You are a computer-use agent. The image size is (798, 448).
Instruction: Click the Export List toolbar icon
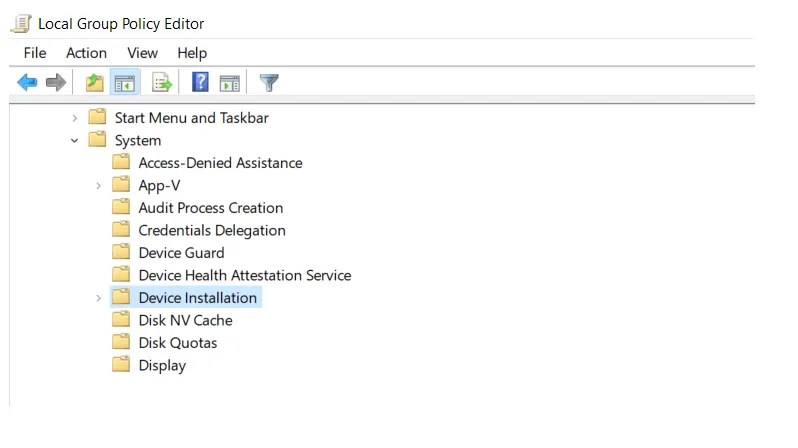coord(162,82)
